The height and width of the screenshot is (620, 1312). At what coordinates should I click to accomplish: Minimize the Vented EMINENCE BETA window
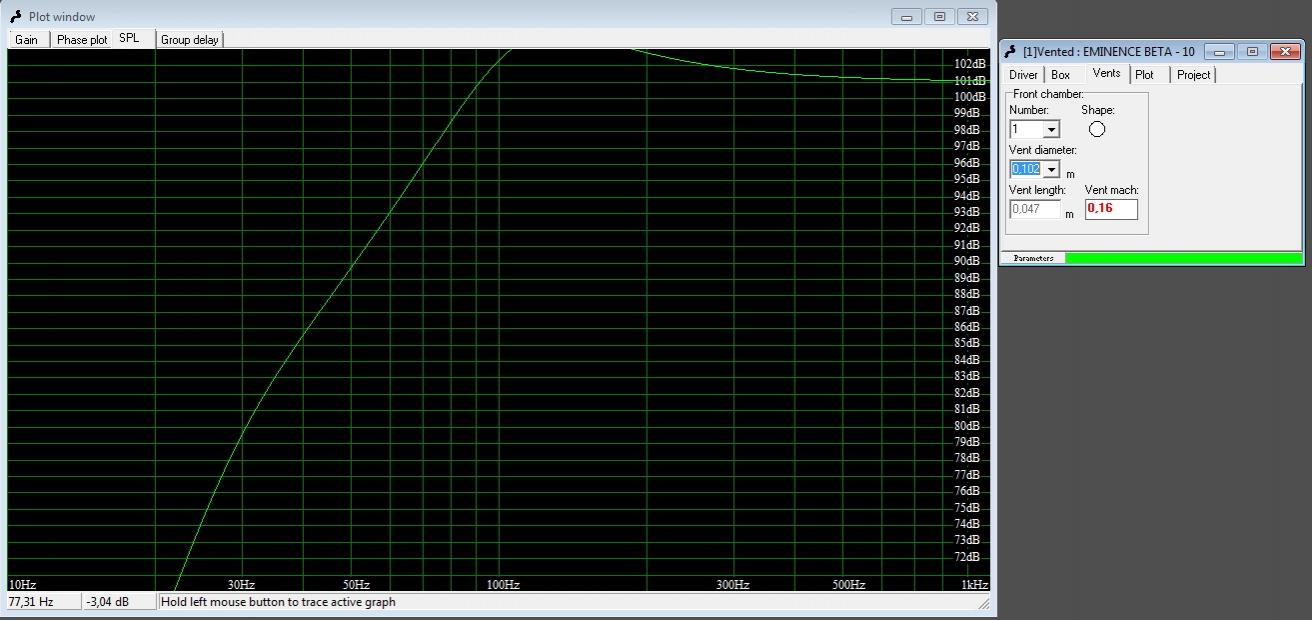pyautogui.click(x=1219, y=51)
